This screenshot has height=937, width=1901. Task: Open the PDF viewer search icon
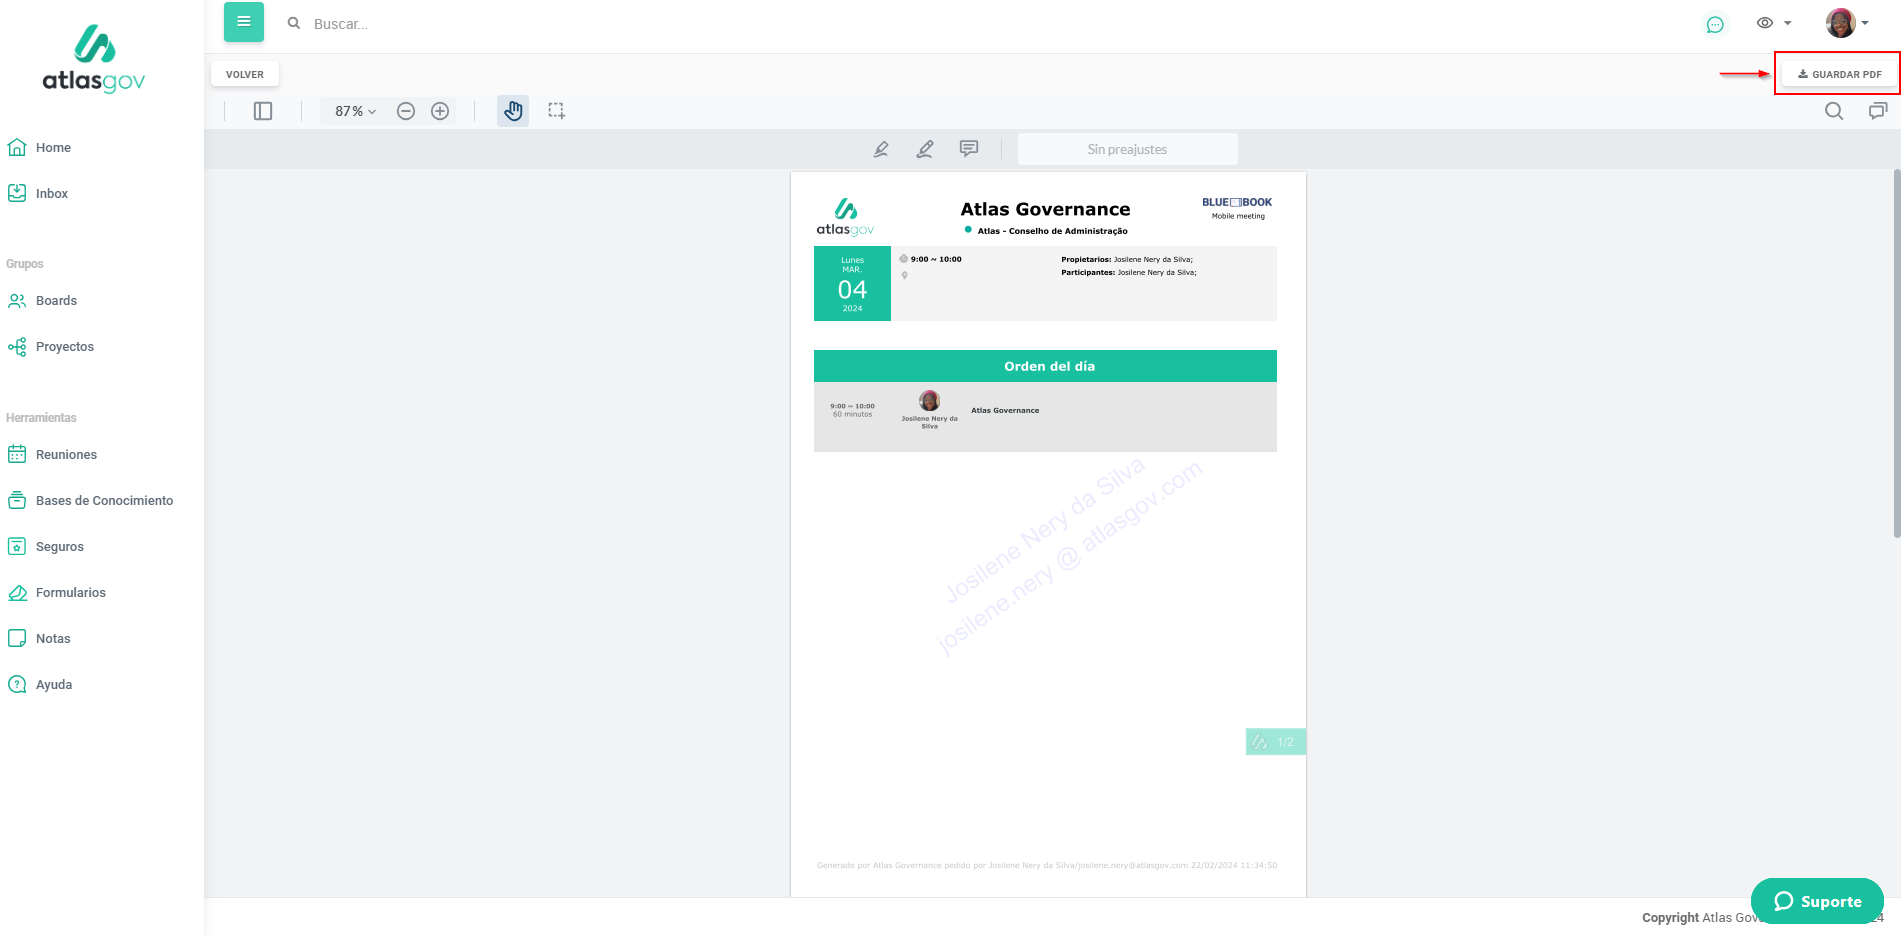click(1834, 111)
